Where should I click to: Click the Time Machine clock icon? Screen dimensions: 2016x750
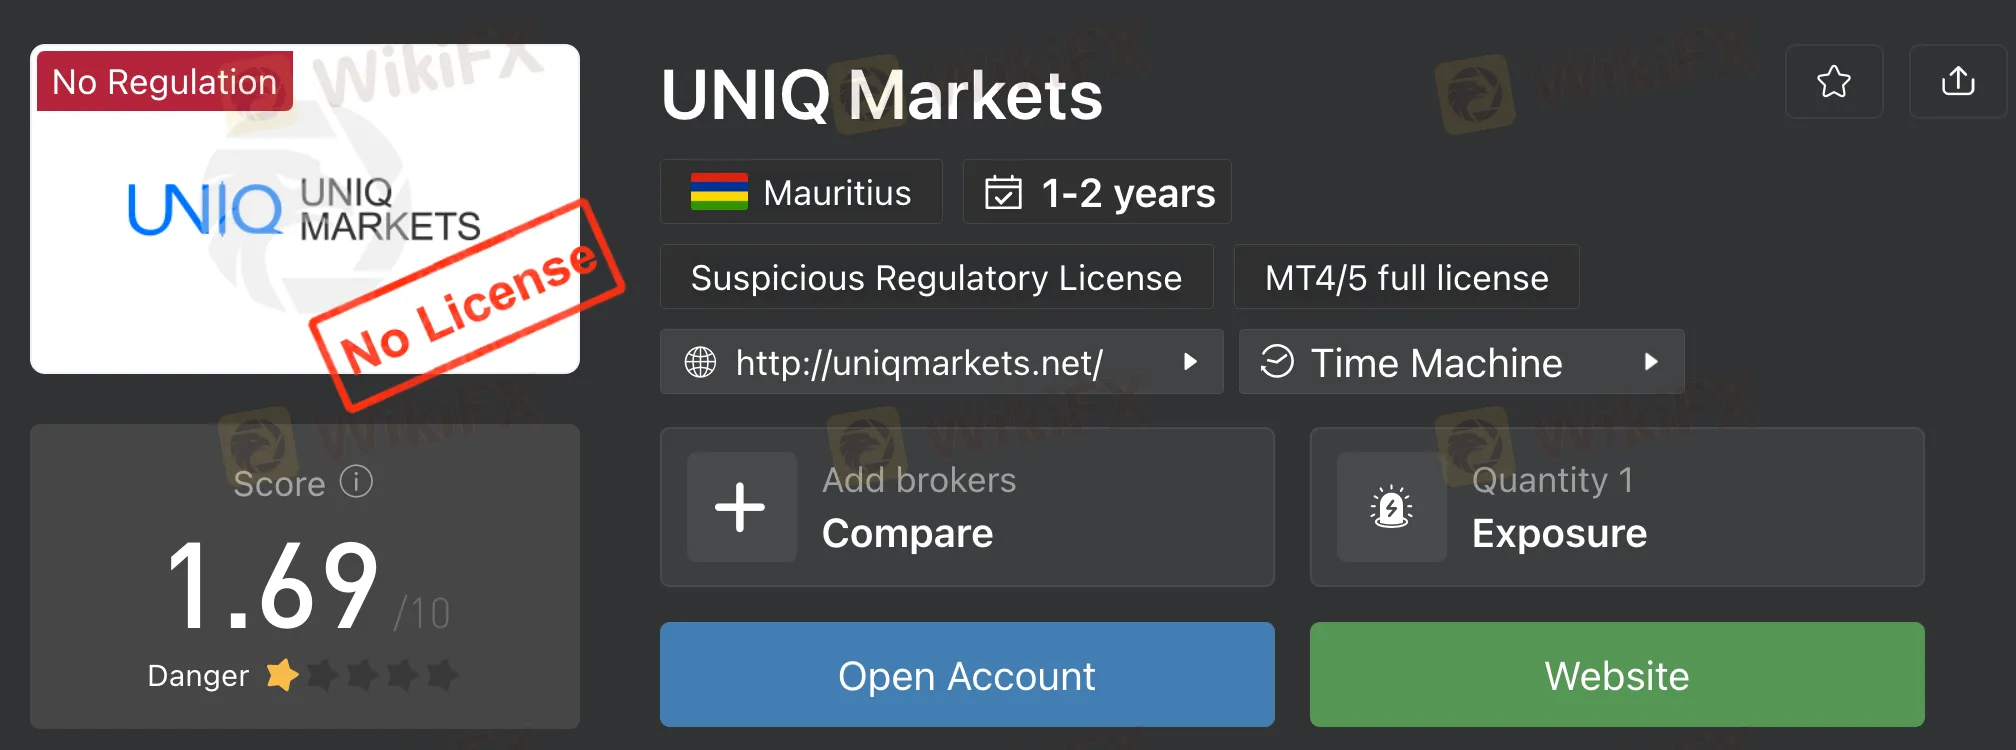point(1277,361)
